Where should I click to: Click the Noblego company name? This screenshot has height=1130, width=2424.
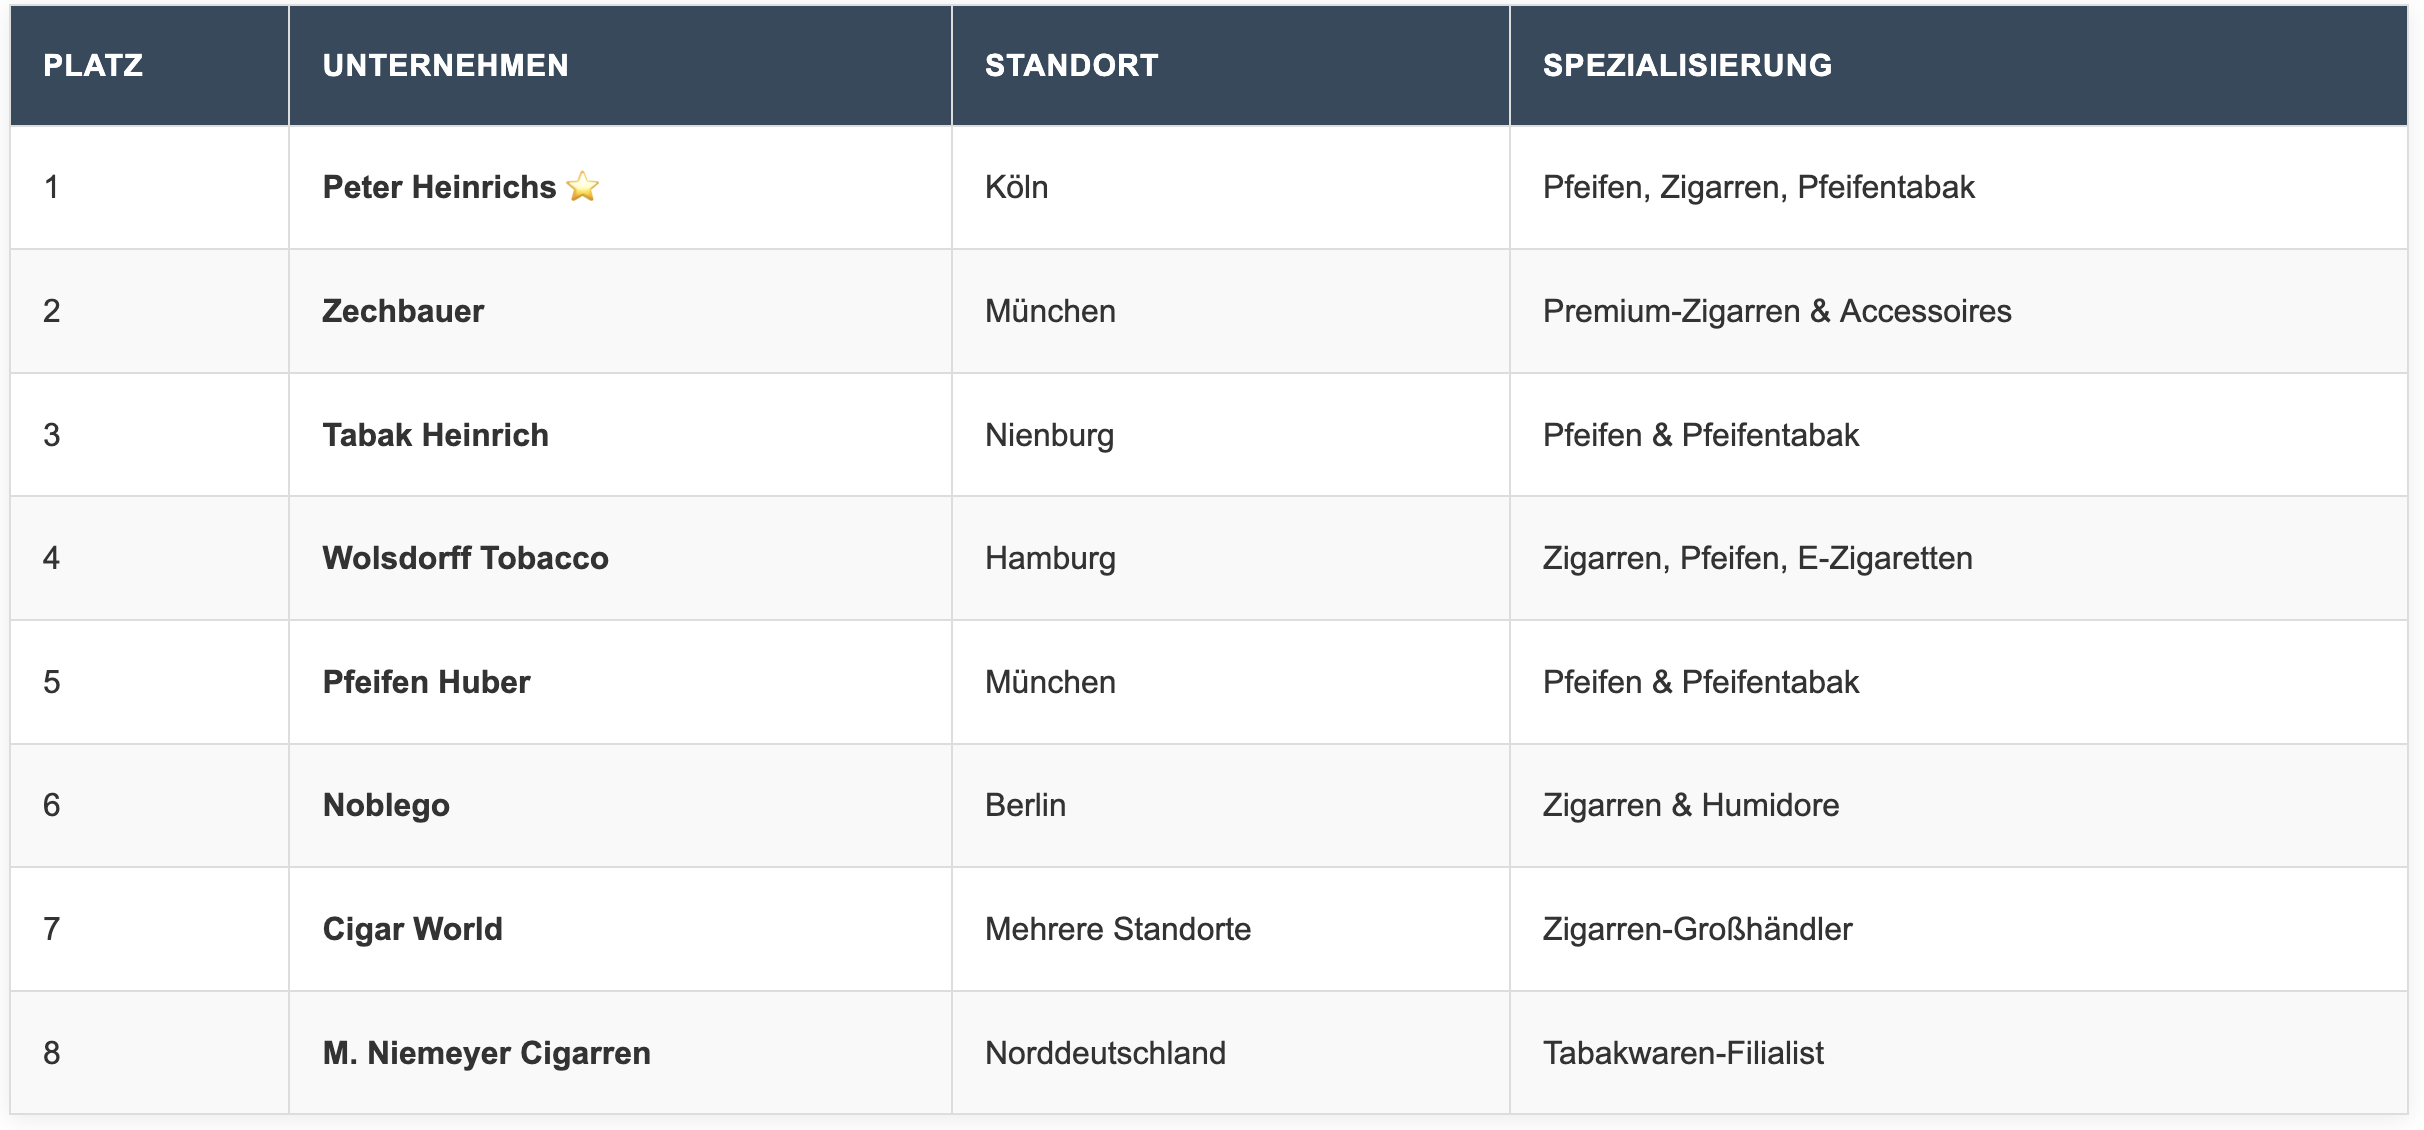tap(386, 805)
